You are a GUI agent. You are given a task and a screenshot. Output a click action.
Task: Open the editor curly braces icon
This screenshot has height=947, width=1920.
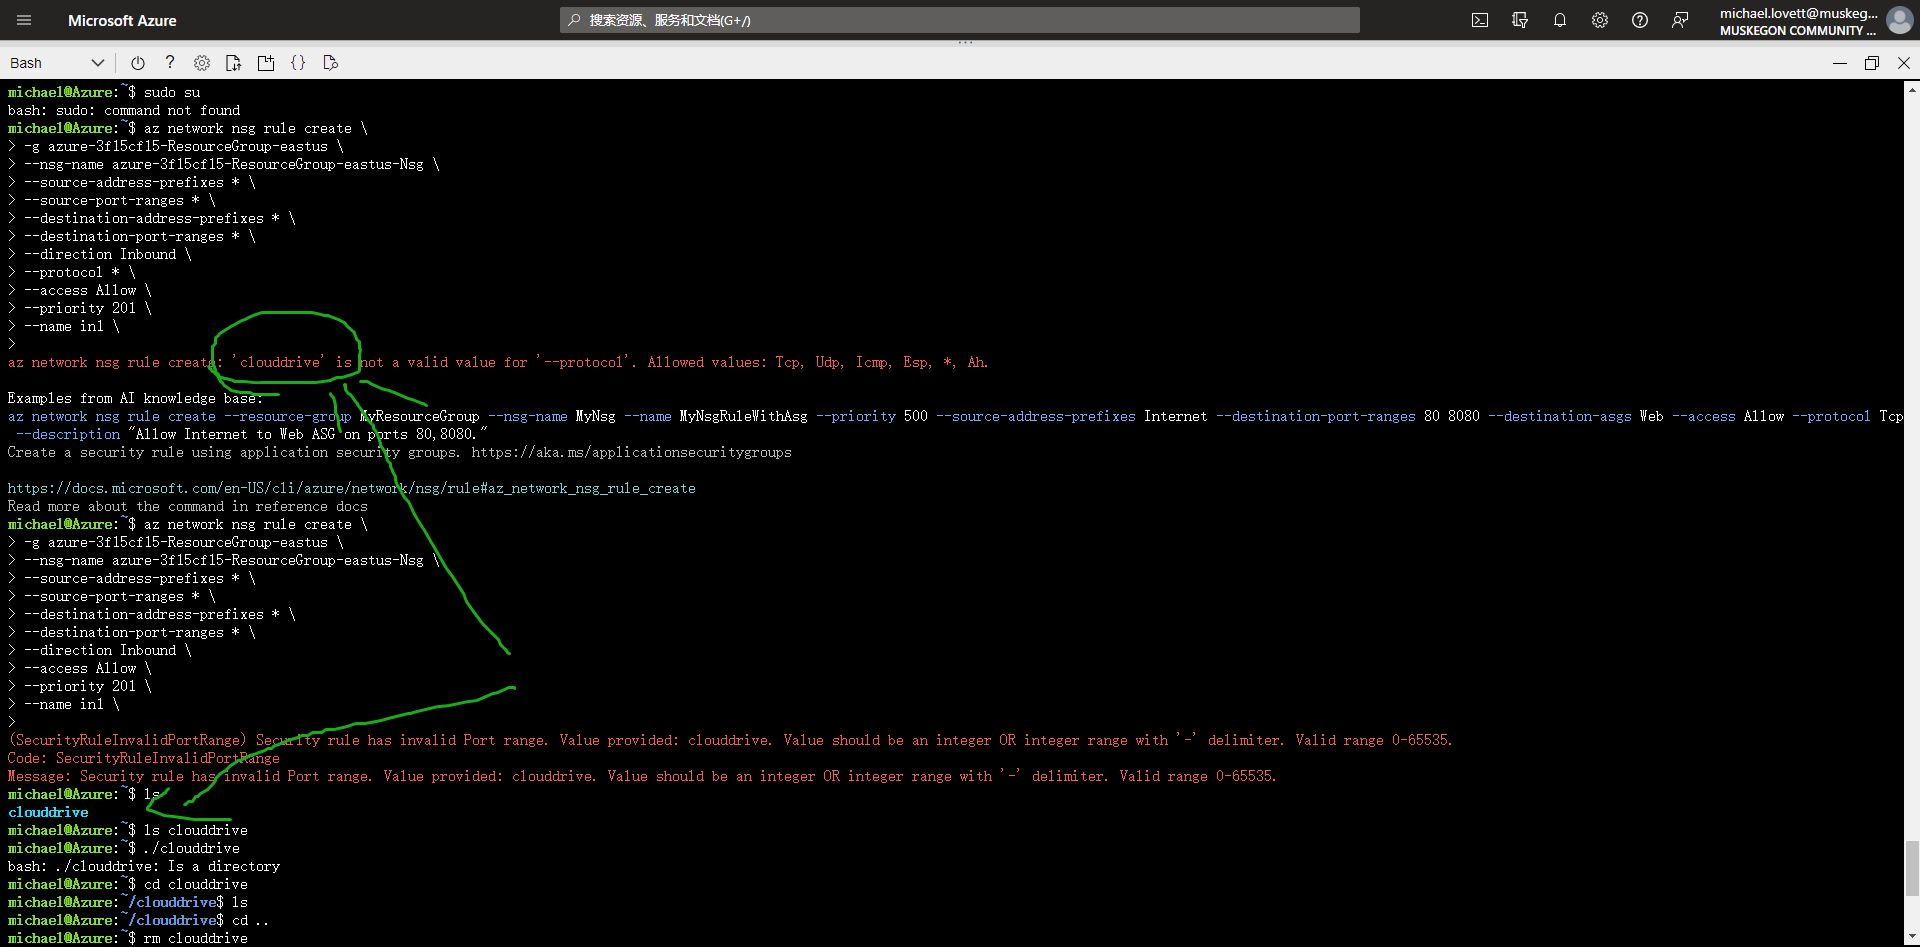(298, 63)
